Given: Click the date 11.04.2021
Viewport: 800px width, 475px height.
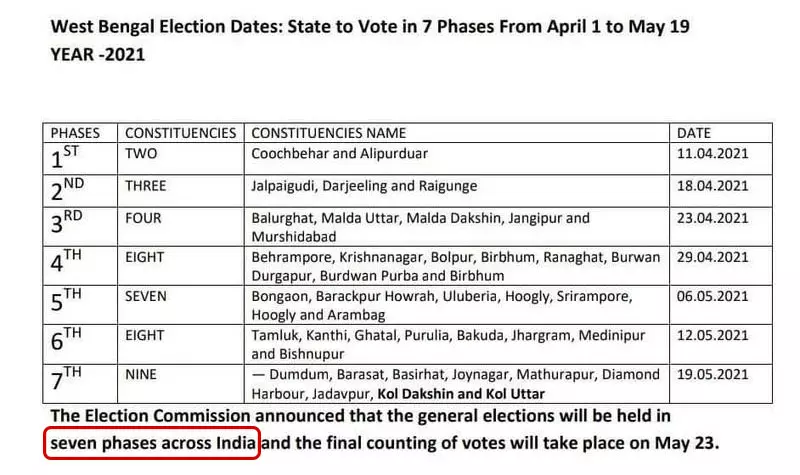Looking at the screenshot, I should tap(712, 154).
